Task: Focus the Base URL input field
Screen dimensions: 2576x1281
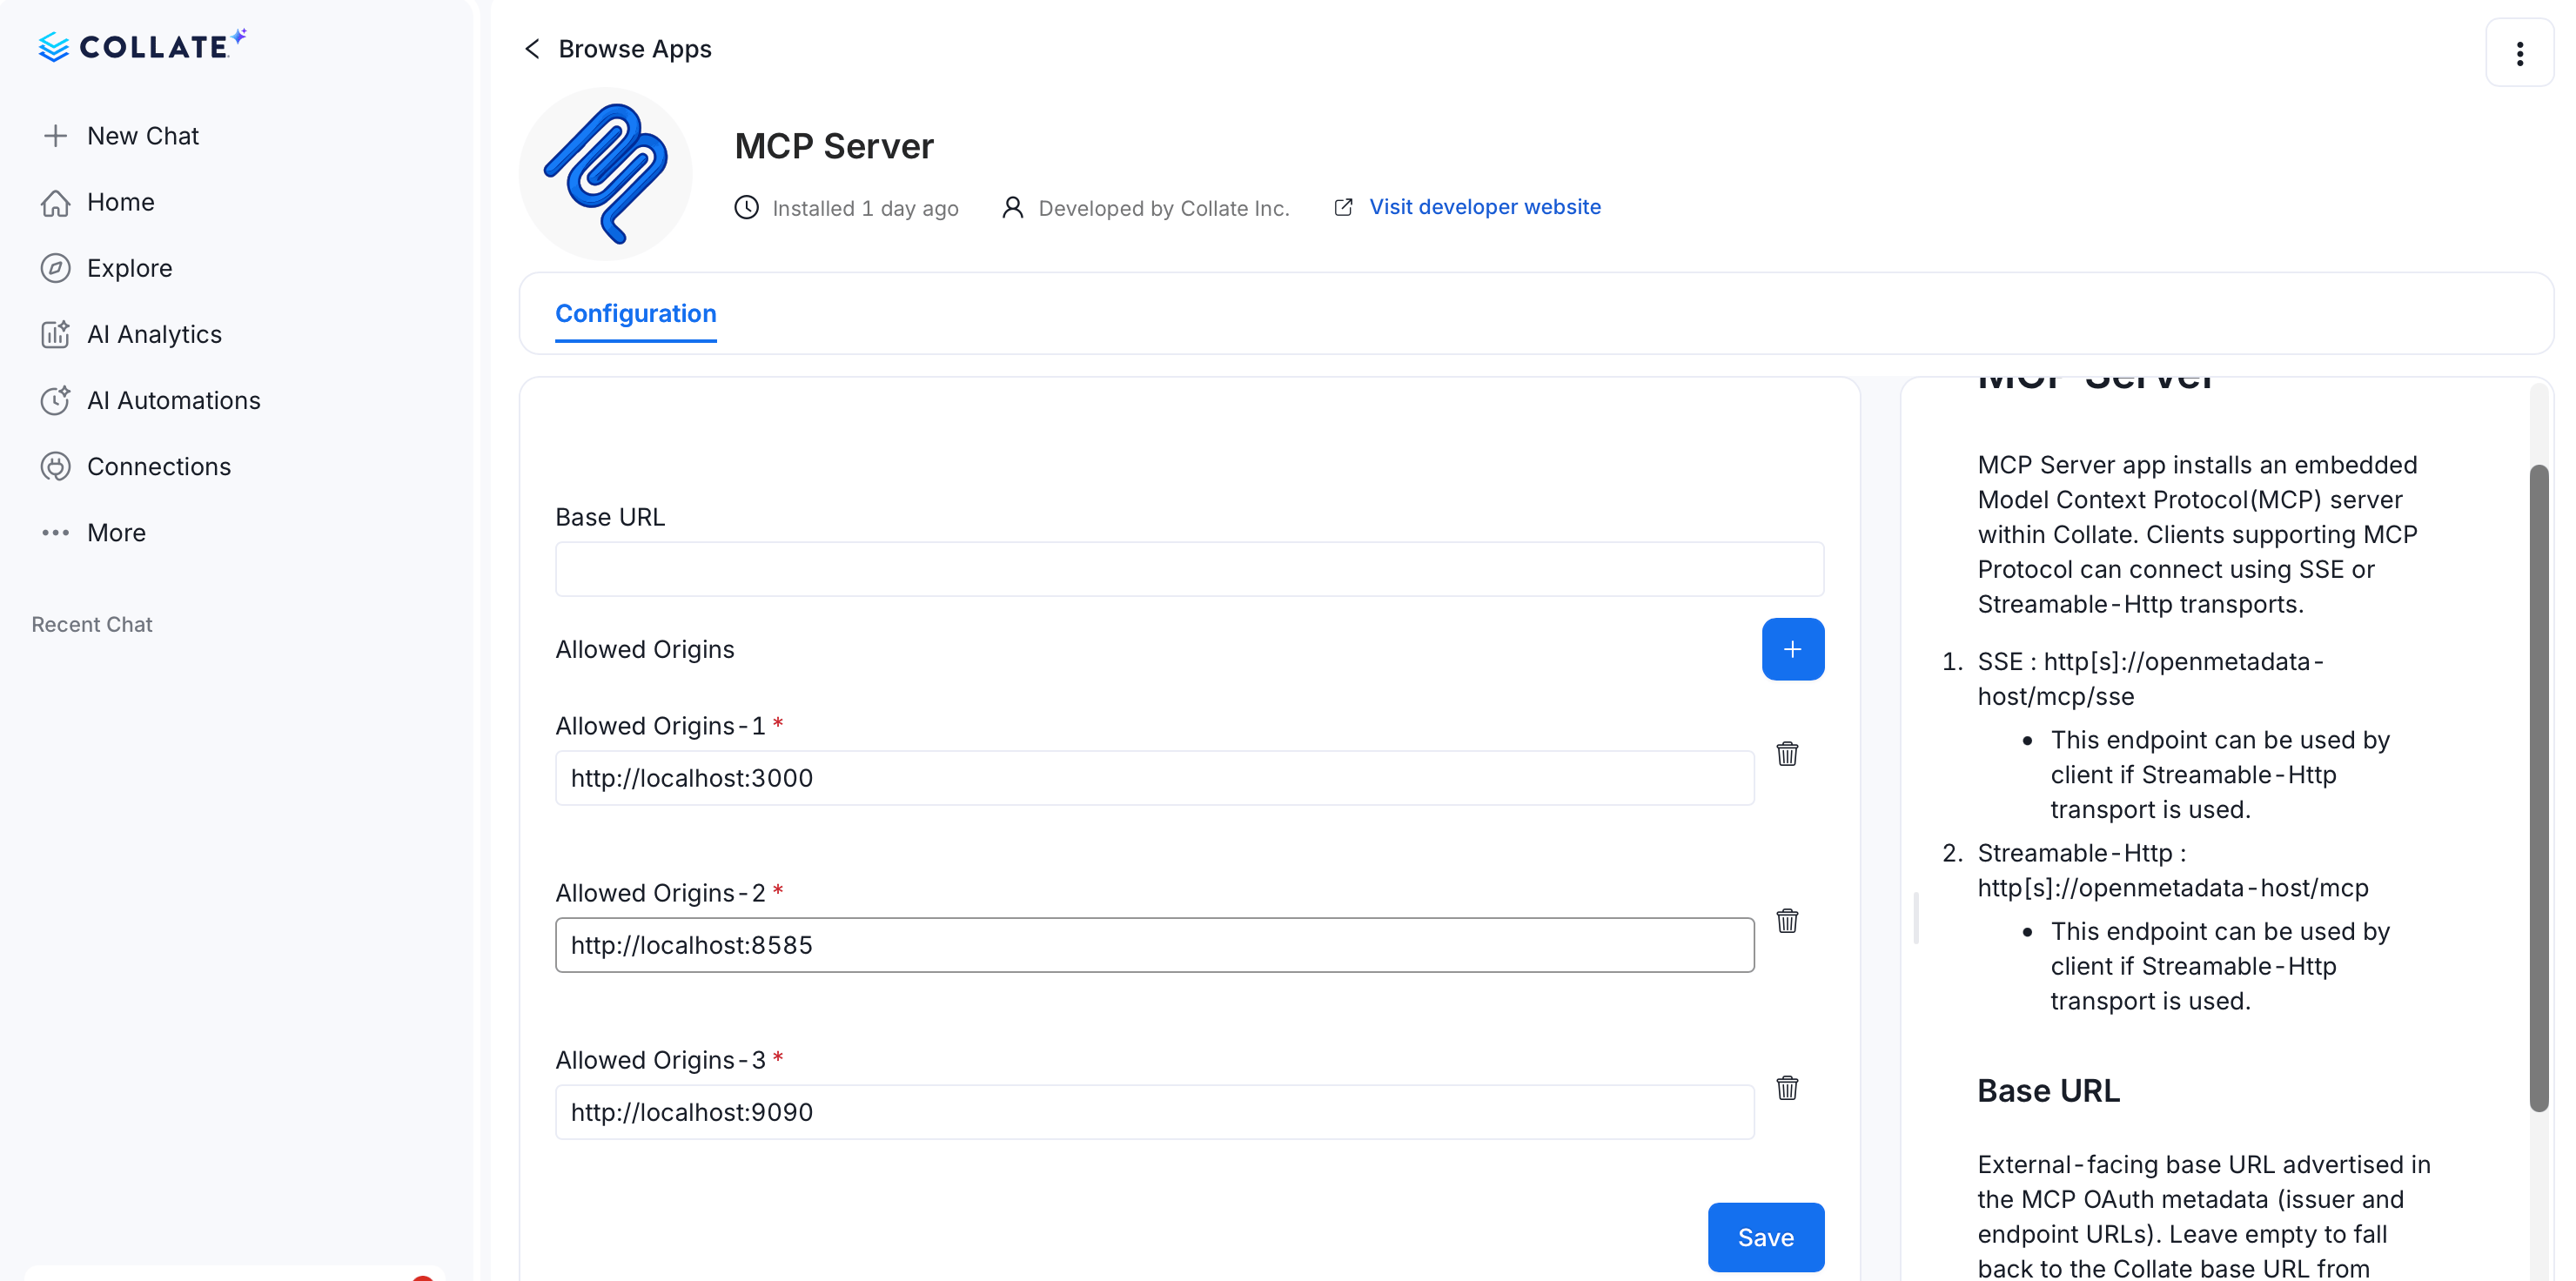Action: (1189, 569)
